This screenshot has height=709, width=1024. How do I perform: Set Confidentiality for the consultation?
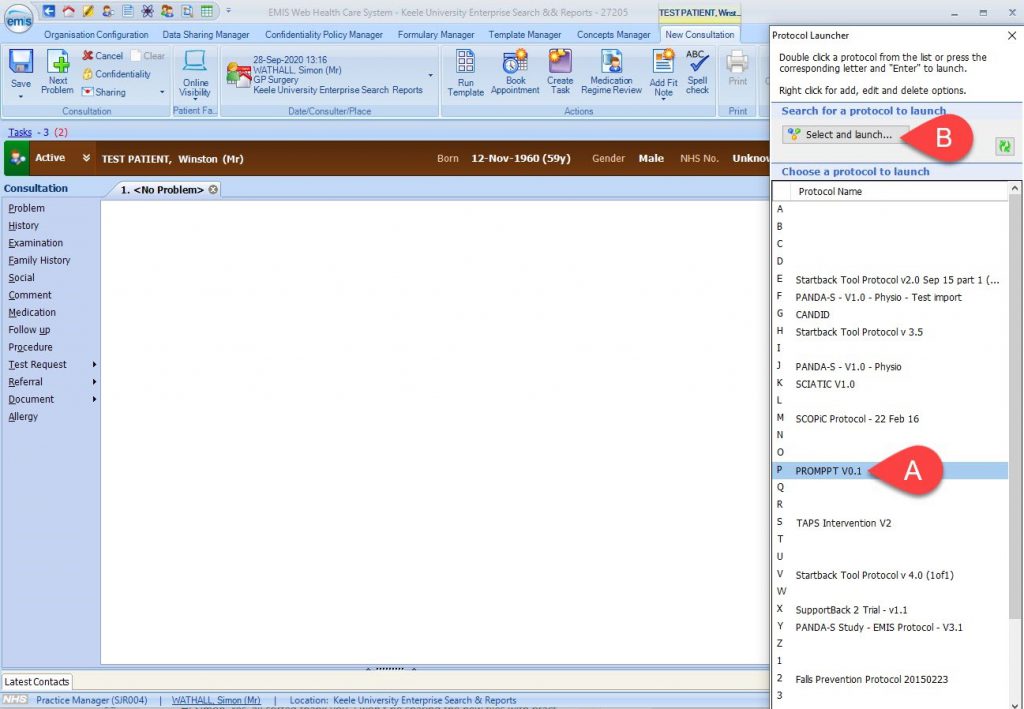pyautogui.click(x=116, y=74)
